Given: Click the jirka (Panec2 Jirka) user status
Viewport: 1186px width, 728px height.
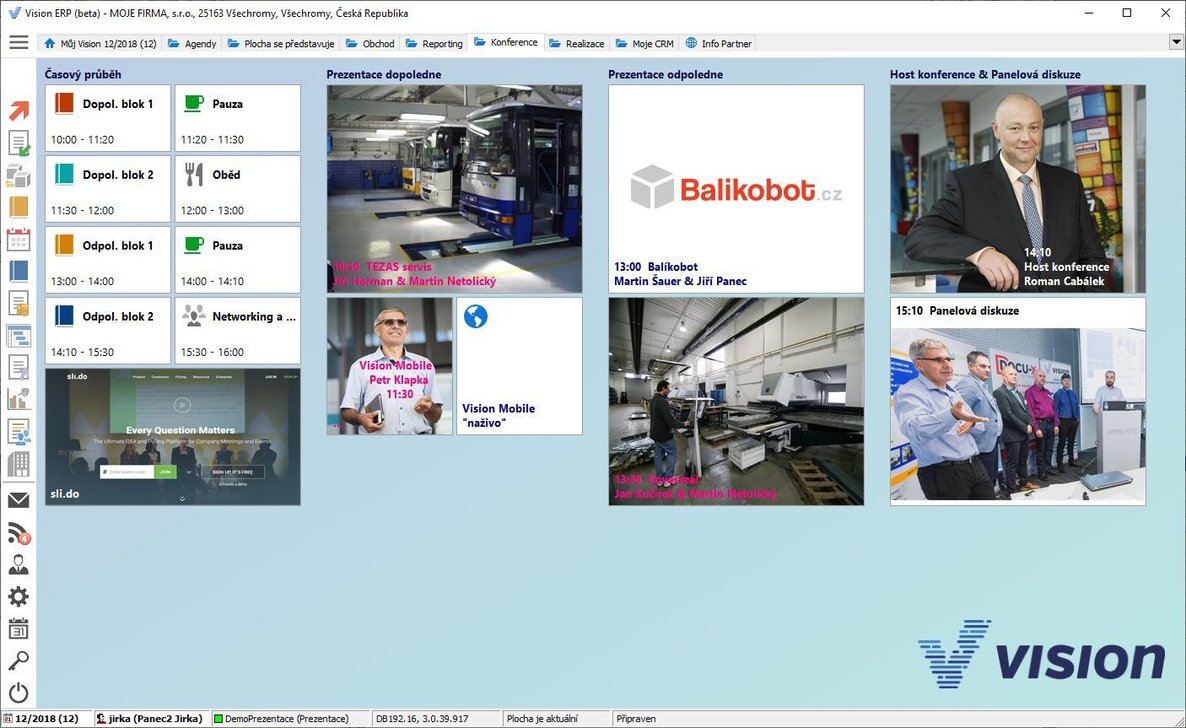Looking at the screenshot, I should [150, 718].
